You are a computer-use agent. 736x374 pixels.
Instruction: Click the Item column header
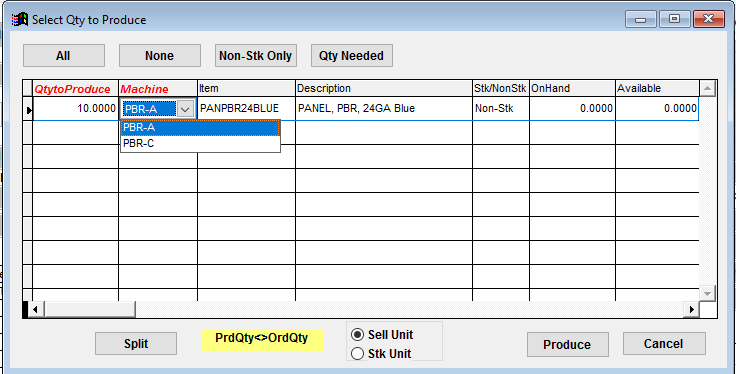pos(246,89)
